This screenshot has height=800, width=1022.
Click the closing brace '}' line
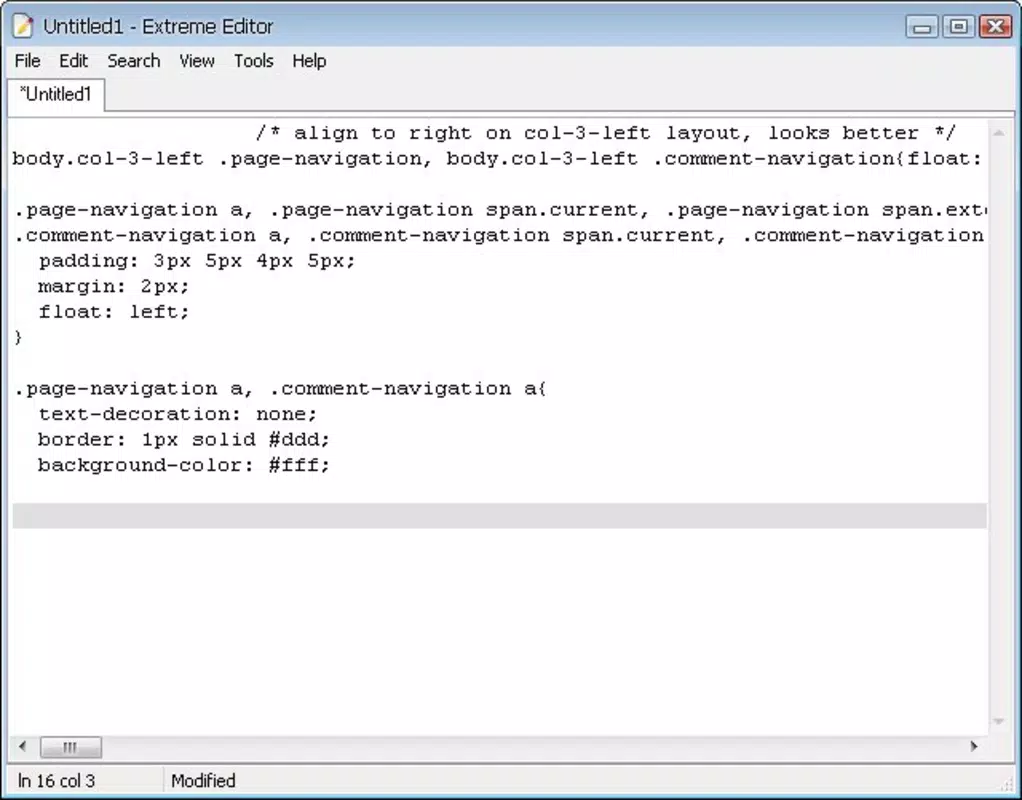pyautogui.click(x=18, y=337)
